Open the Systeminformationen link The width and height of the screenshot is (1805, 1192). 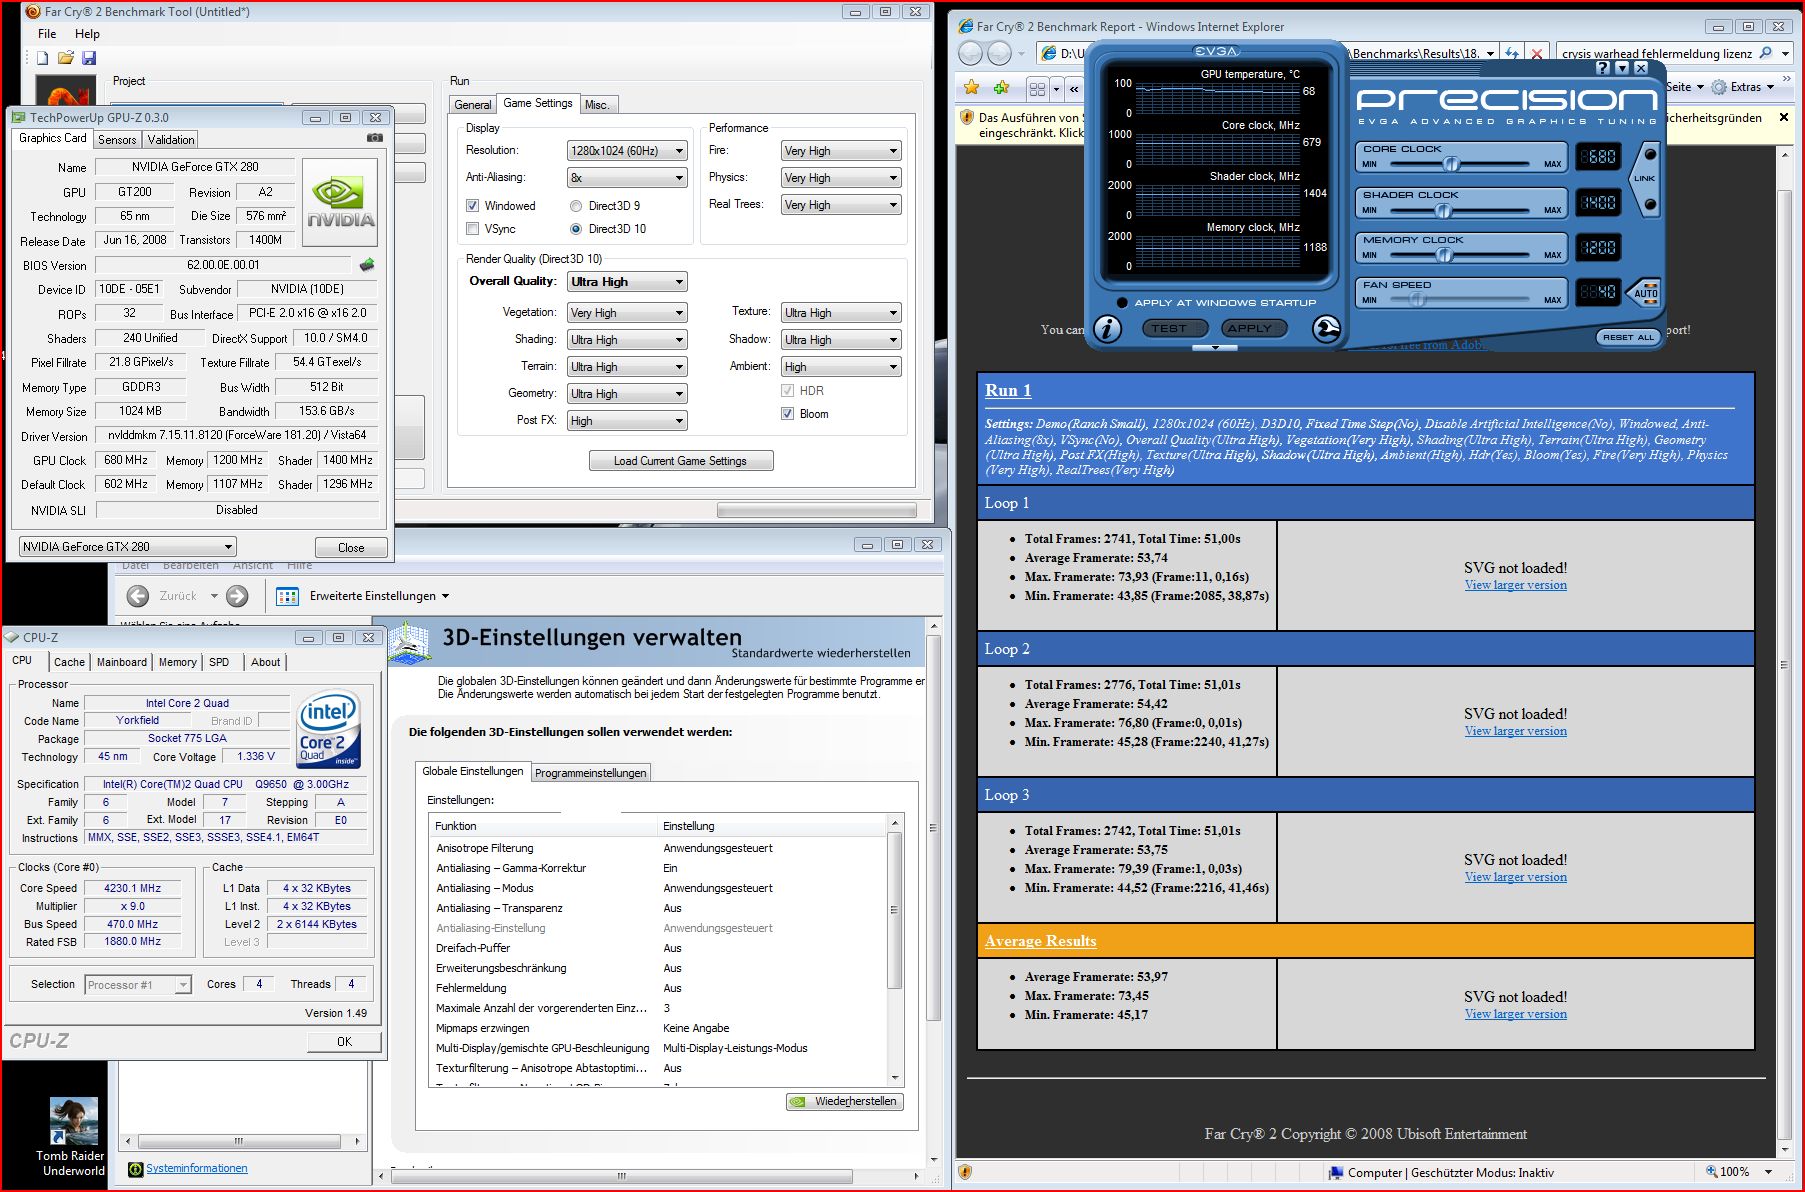point(196,1168)
